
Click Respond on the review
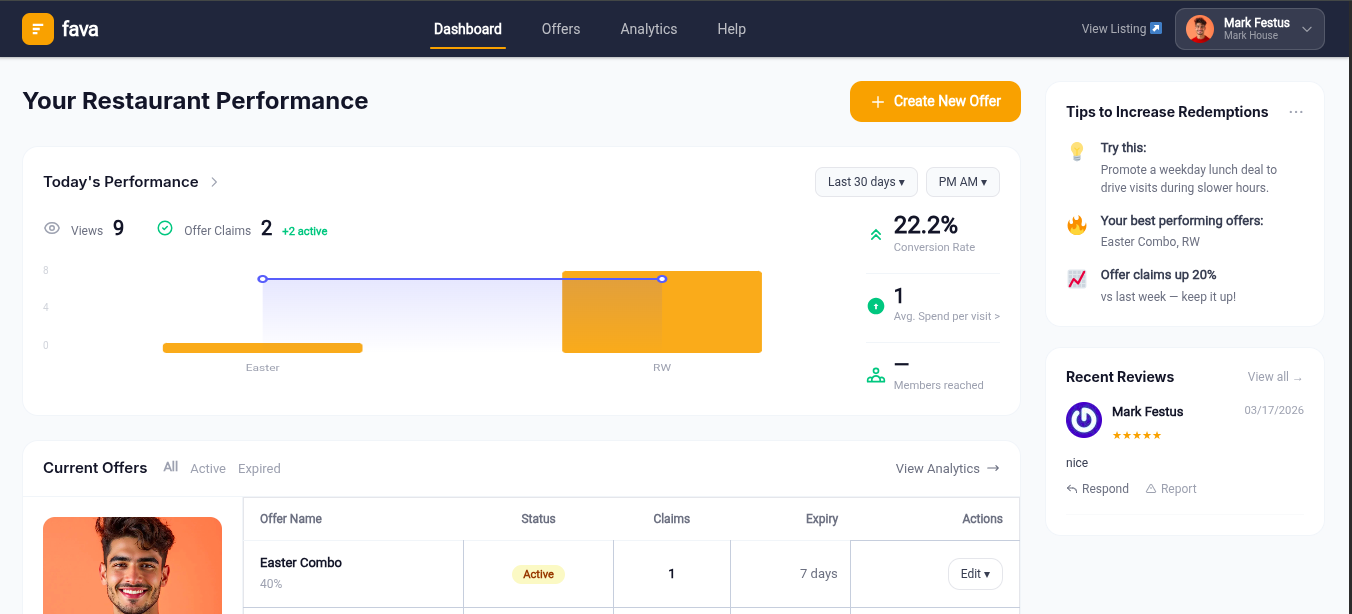tap(1097, 489)
